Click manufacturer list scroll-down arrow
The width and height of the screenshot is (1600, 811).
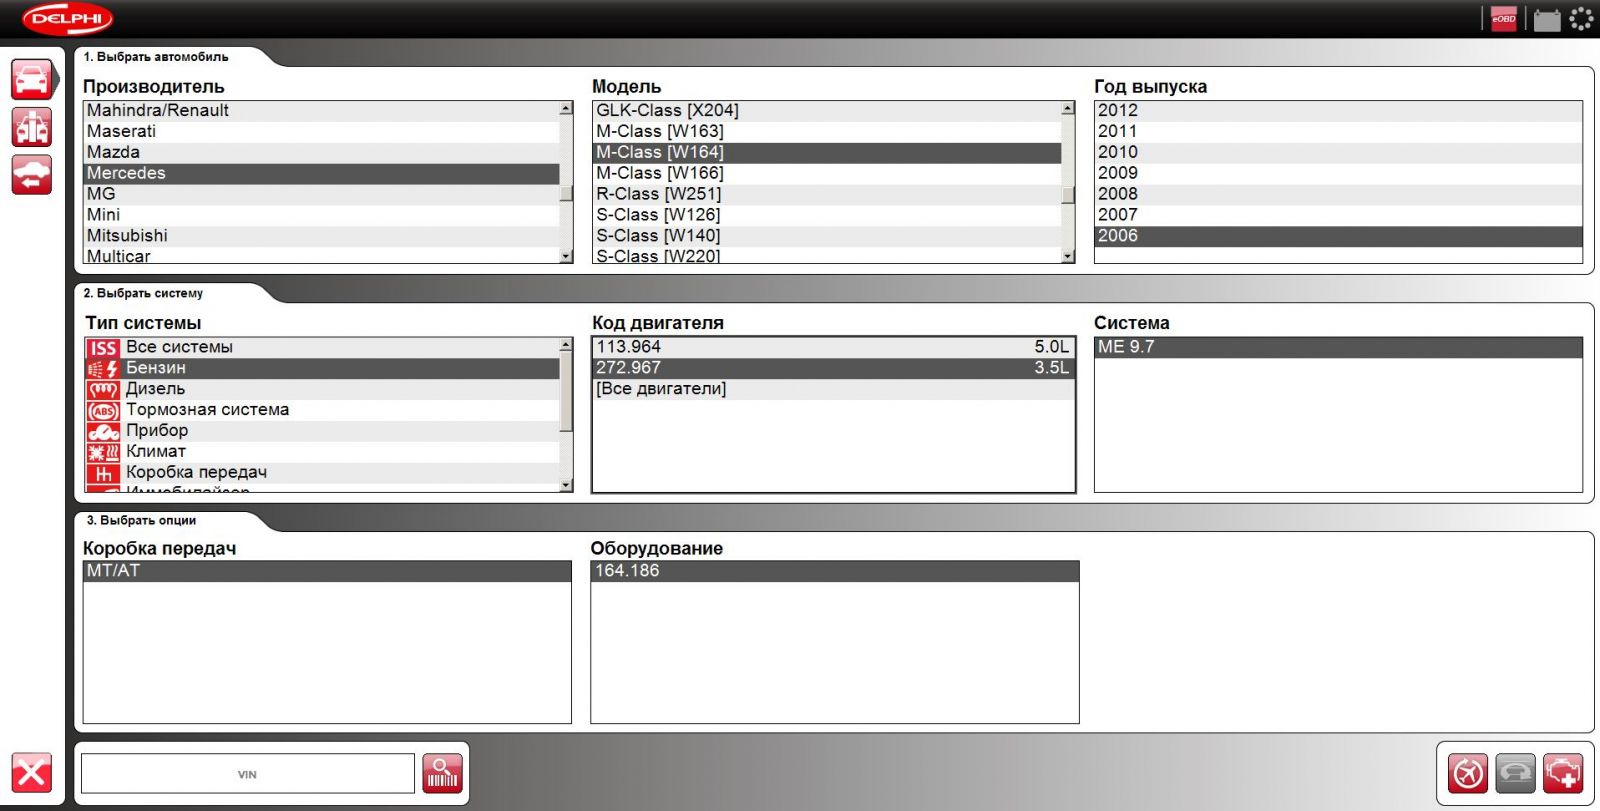(x=566, y=256)
